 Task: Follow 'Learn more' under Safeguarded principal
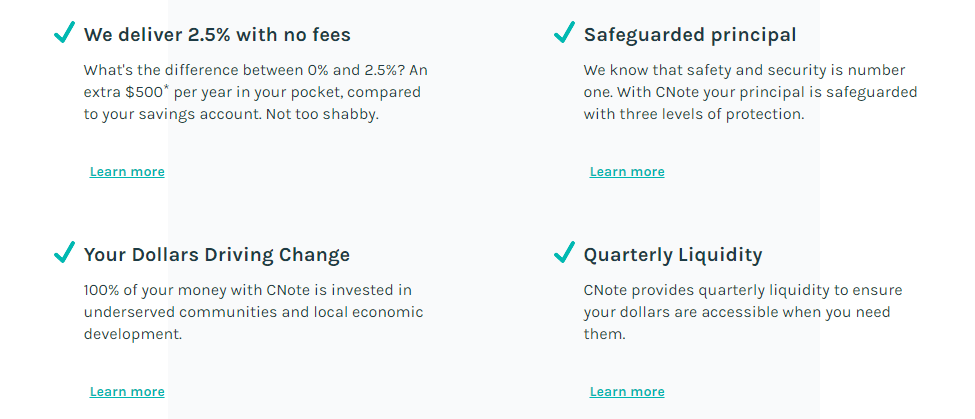point(627,172)
